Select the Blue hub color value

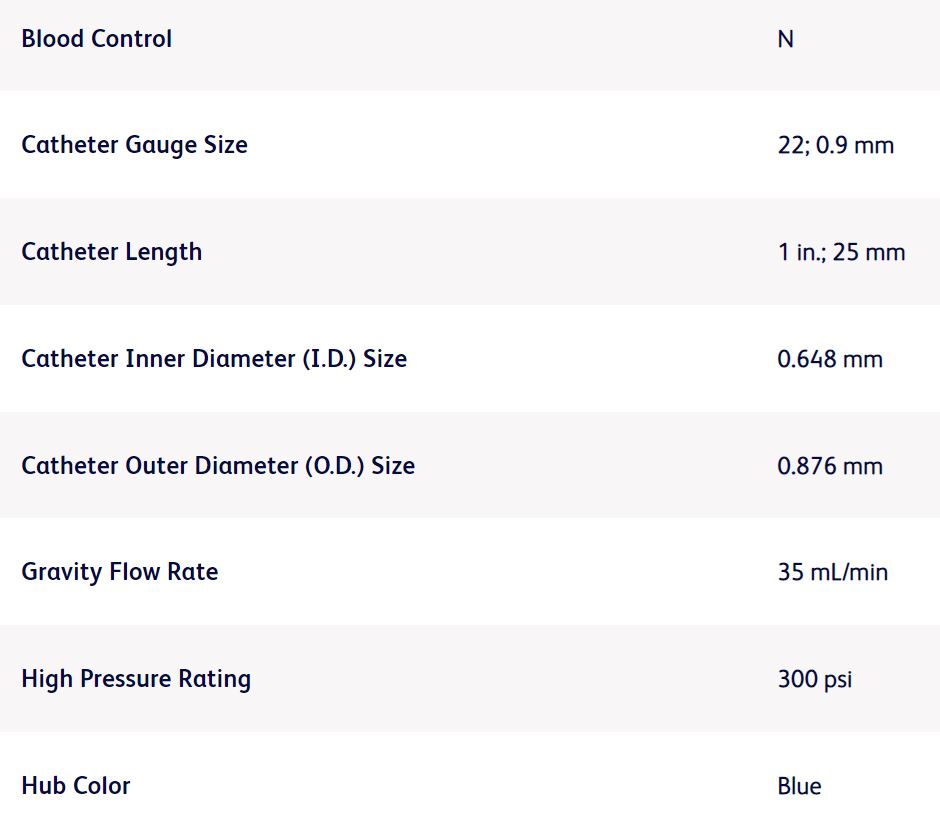tap(799, 786)
